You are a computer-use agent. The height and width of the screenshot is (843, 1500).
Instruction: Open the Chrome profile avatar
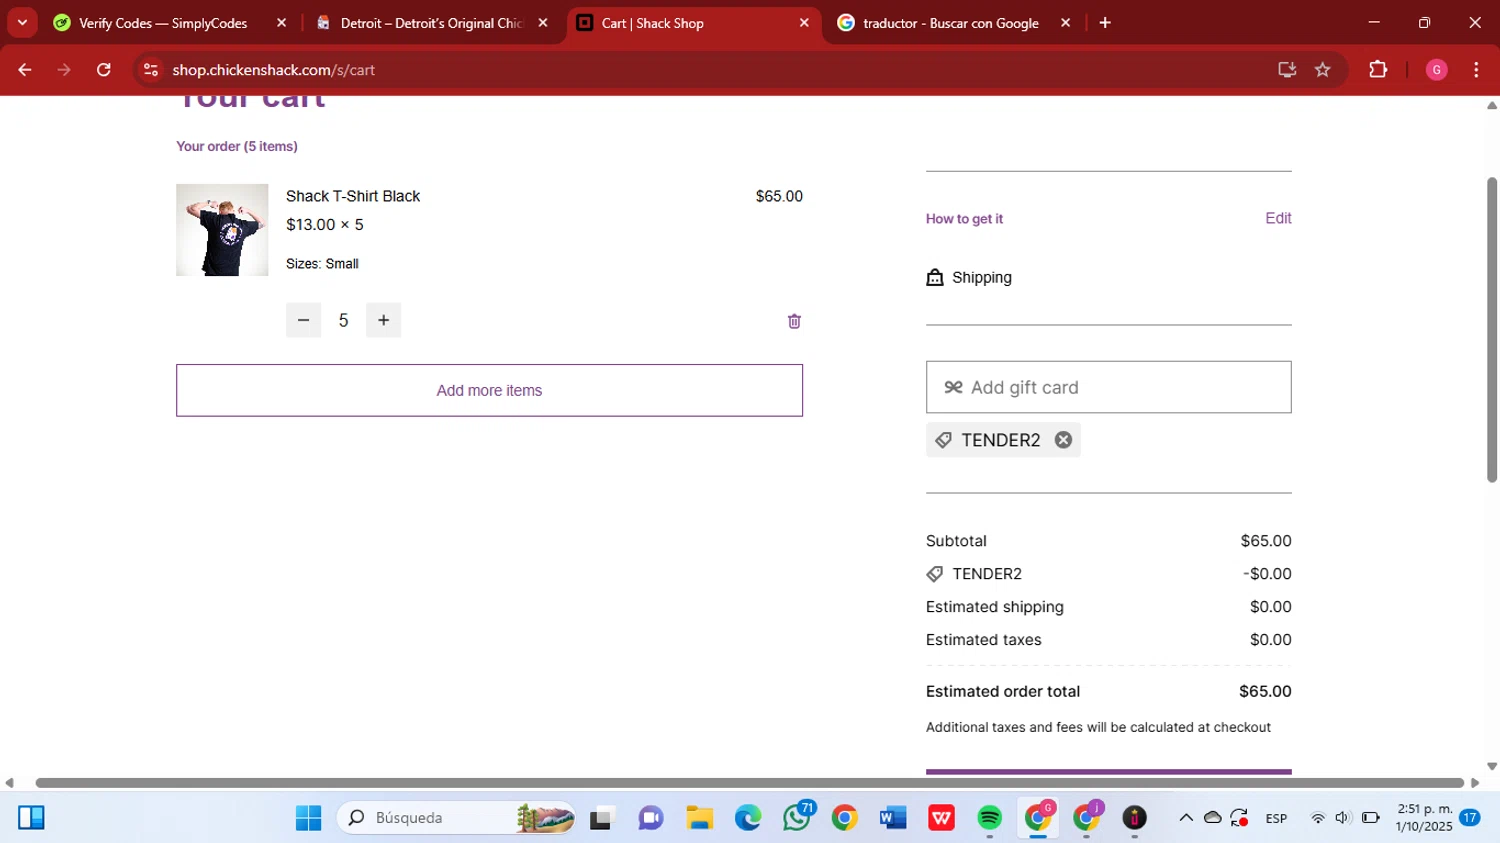(1437, 70)
